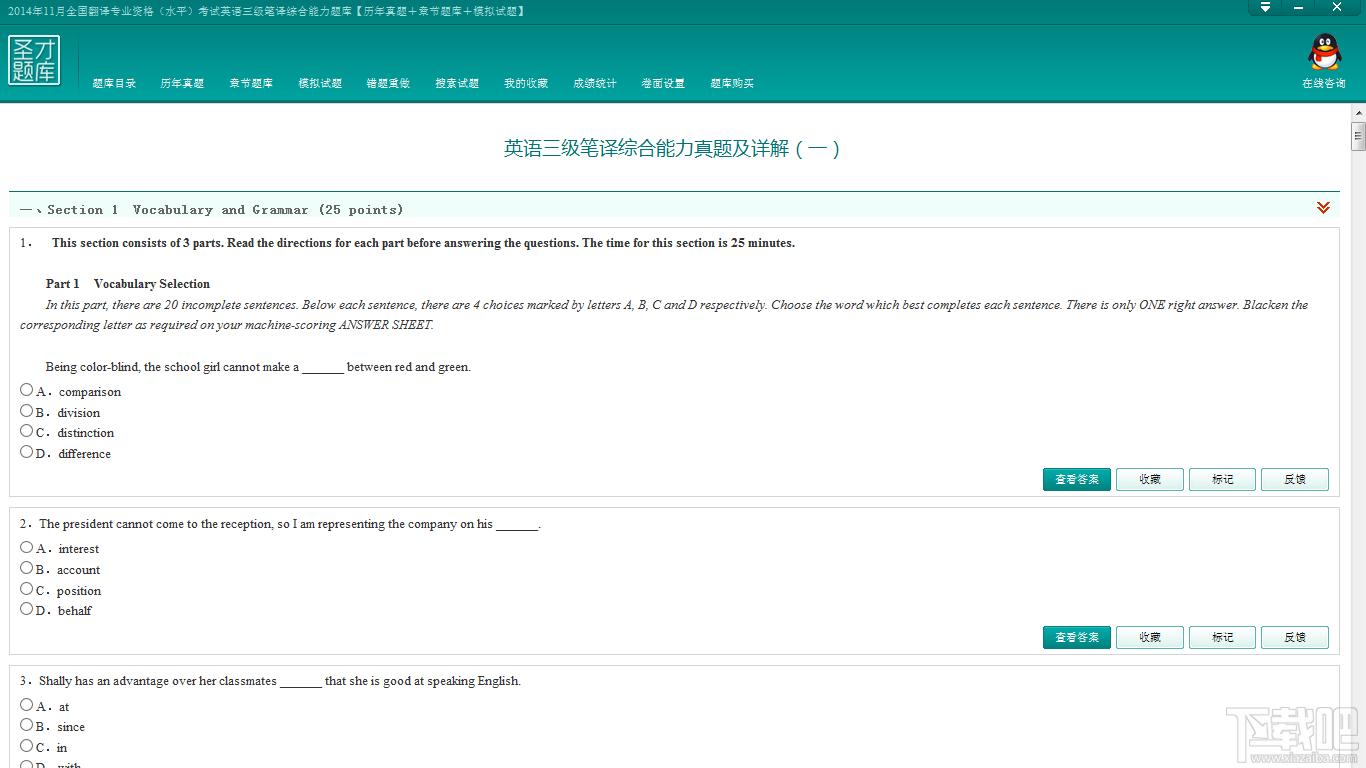Switch to 章节题库
This screenshot has height=768, width=1366.
[x=251, y=83]
